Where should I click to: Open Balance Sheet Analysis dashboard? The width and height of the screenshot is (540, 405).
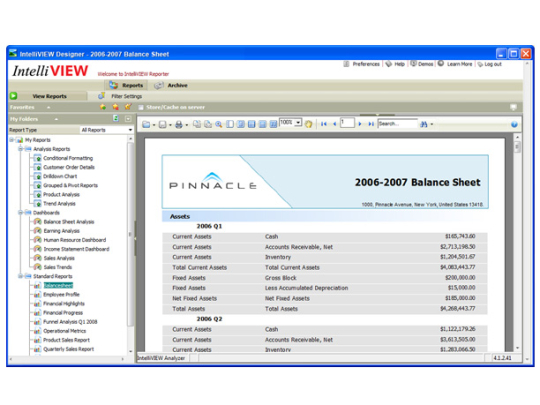pos(69,222)
